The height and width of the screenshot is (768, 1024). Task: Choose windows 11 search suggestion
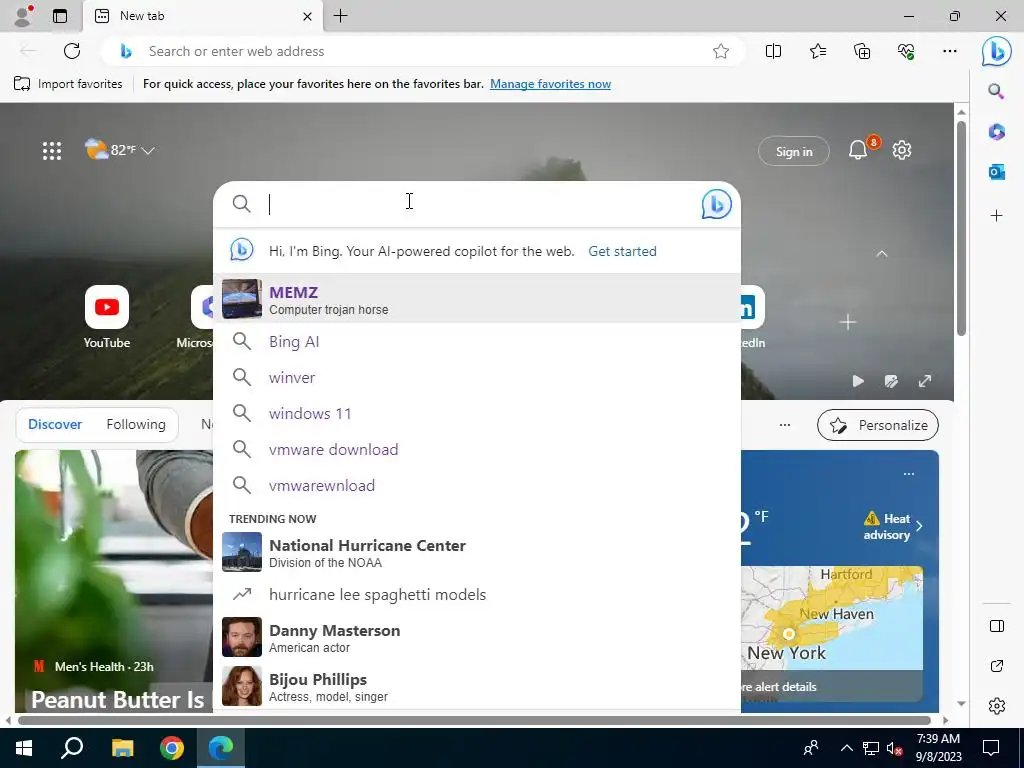click(x=477, y=413)
